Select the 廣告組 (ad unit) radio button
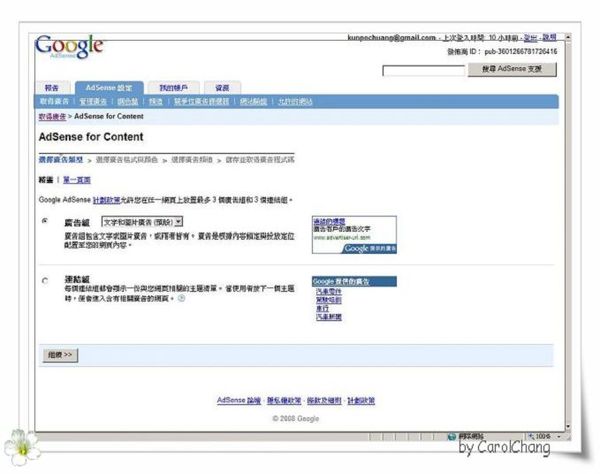 coord(45,221)
